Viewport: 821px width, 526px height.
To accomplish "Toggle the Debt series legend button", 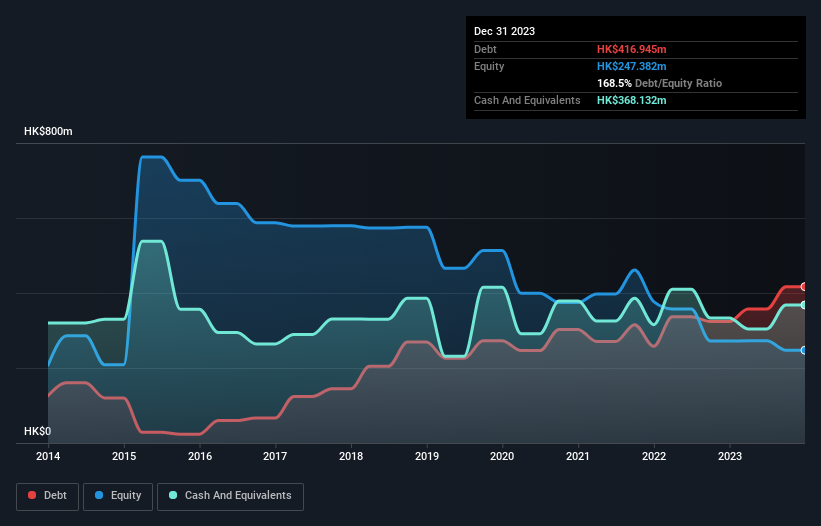I will pos(48,496).
